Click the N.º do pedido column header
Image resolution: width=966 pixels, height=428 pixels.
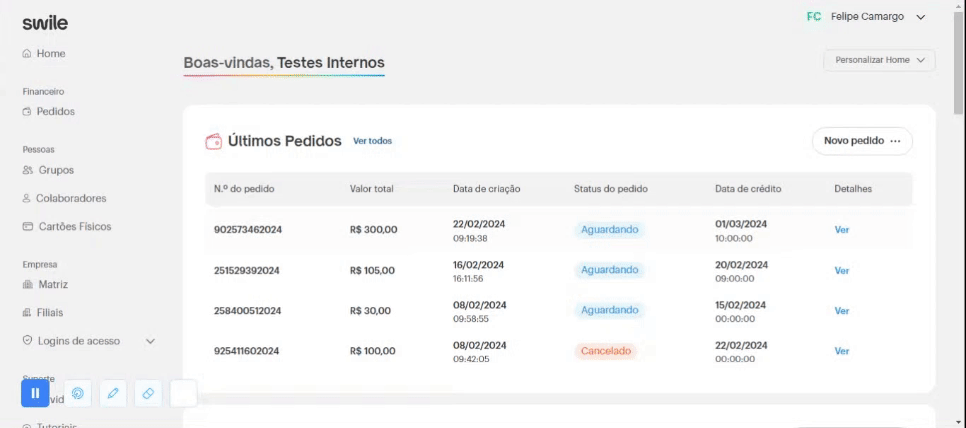coord(244,189)
